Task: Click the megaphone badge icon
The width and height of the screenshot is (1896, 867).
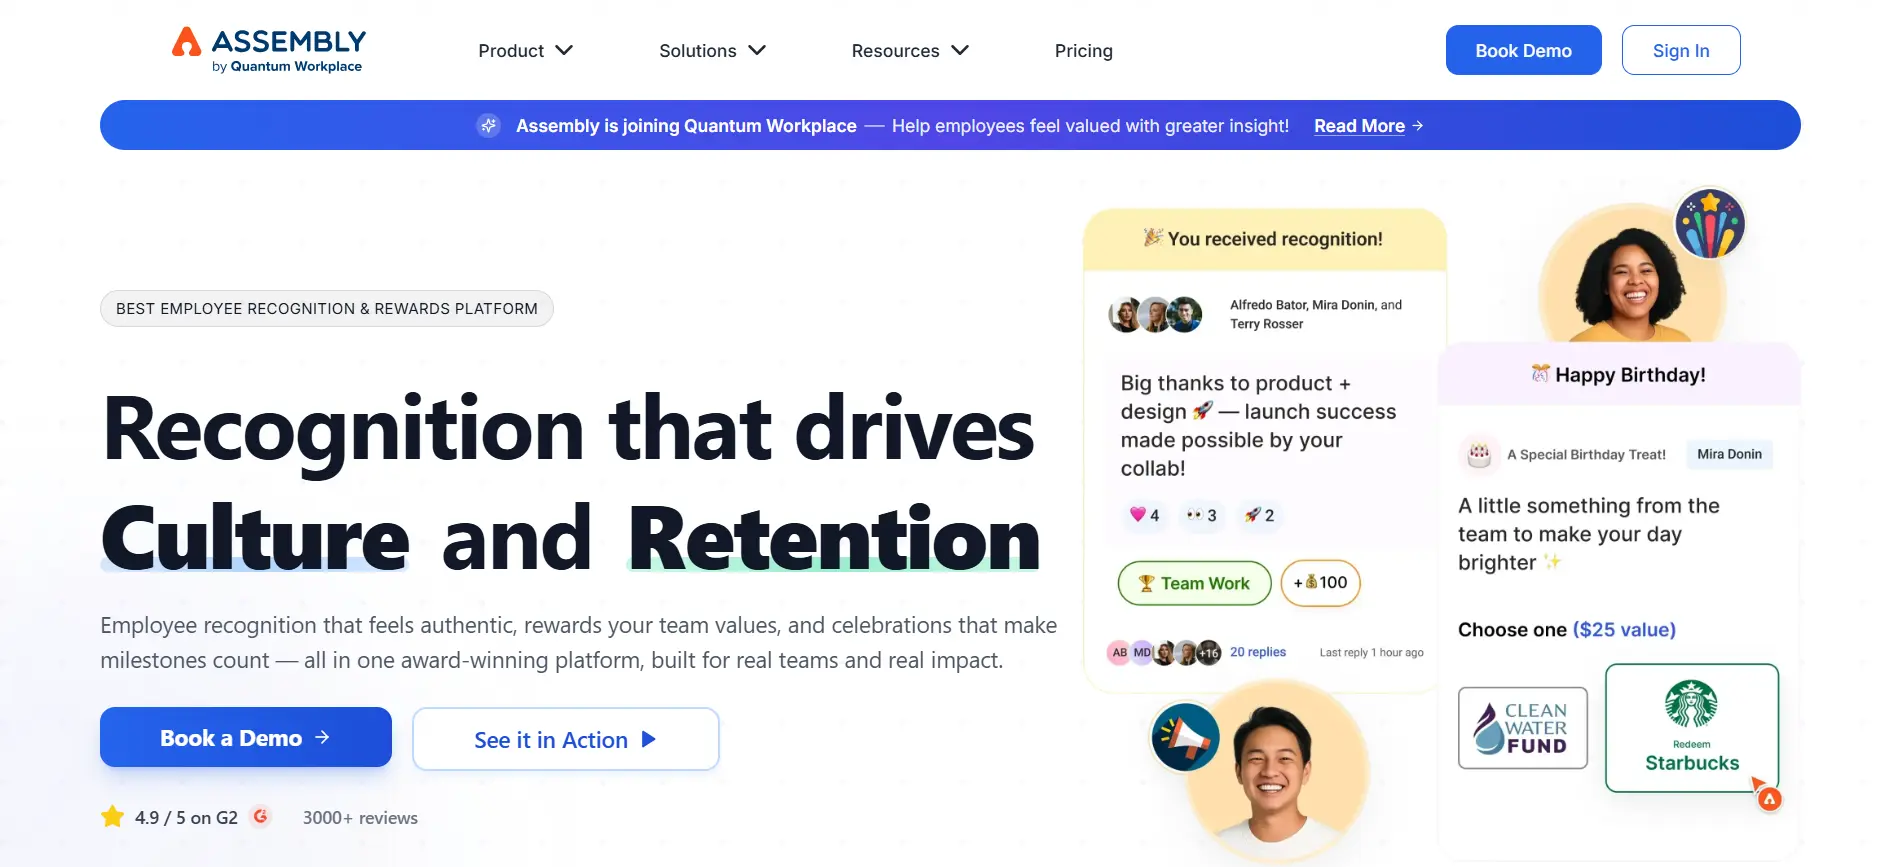Action: click(x=1185, y=737)
